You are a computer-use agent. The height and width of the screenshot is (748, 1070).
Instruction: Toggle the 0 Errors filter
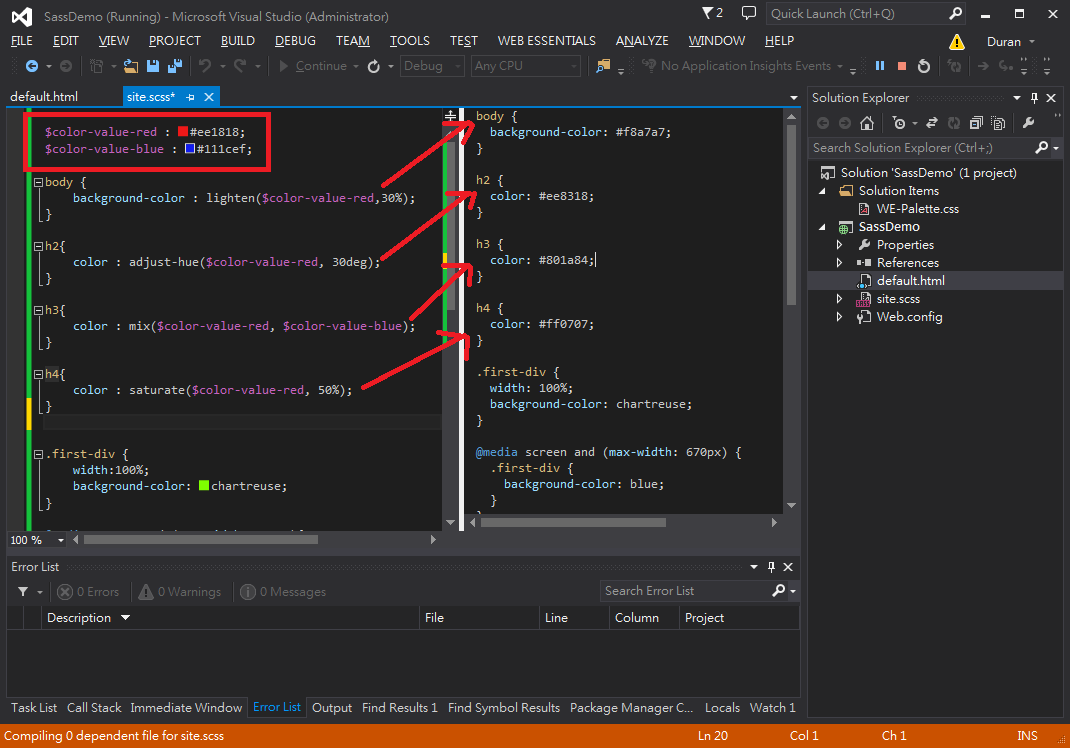pyautogui.click(x=88, y=592)
